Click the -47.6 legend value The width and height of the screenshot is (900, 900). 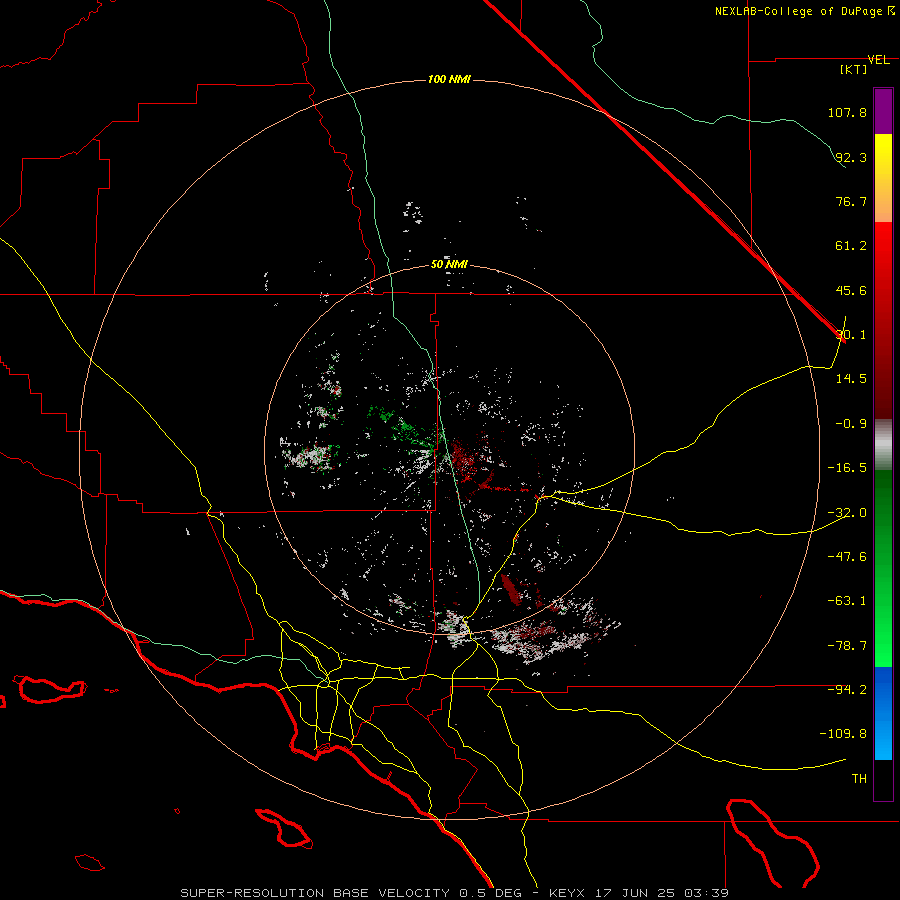pyautogui.click(x=847, y=556)
